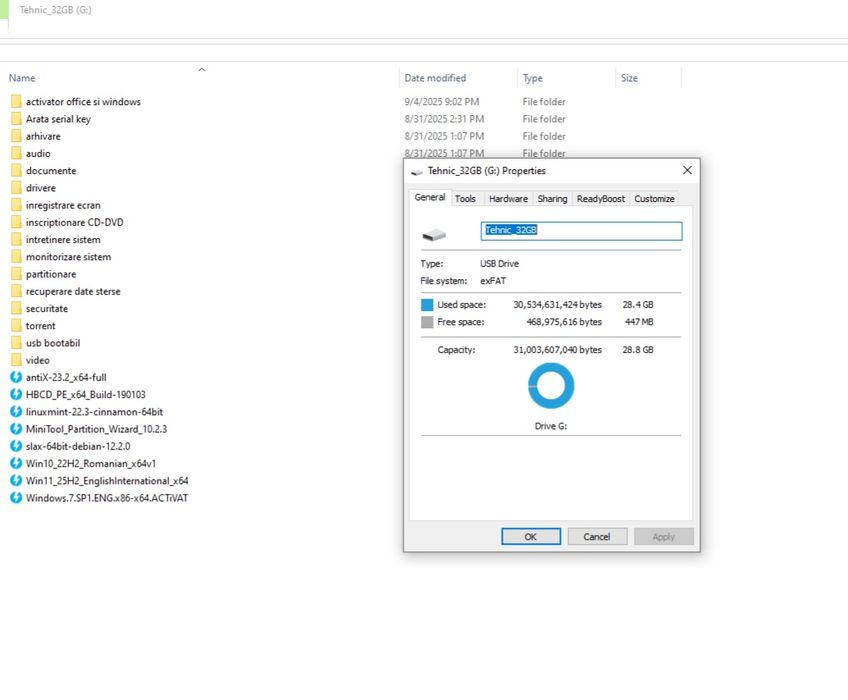This screenshot has height=700, width=848.
Task: Cancel the Properties dialog
Action: point(597,537)
